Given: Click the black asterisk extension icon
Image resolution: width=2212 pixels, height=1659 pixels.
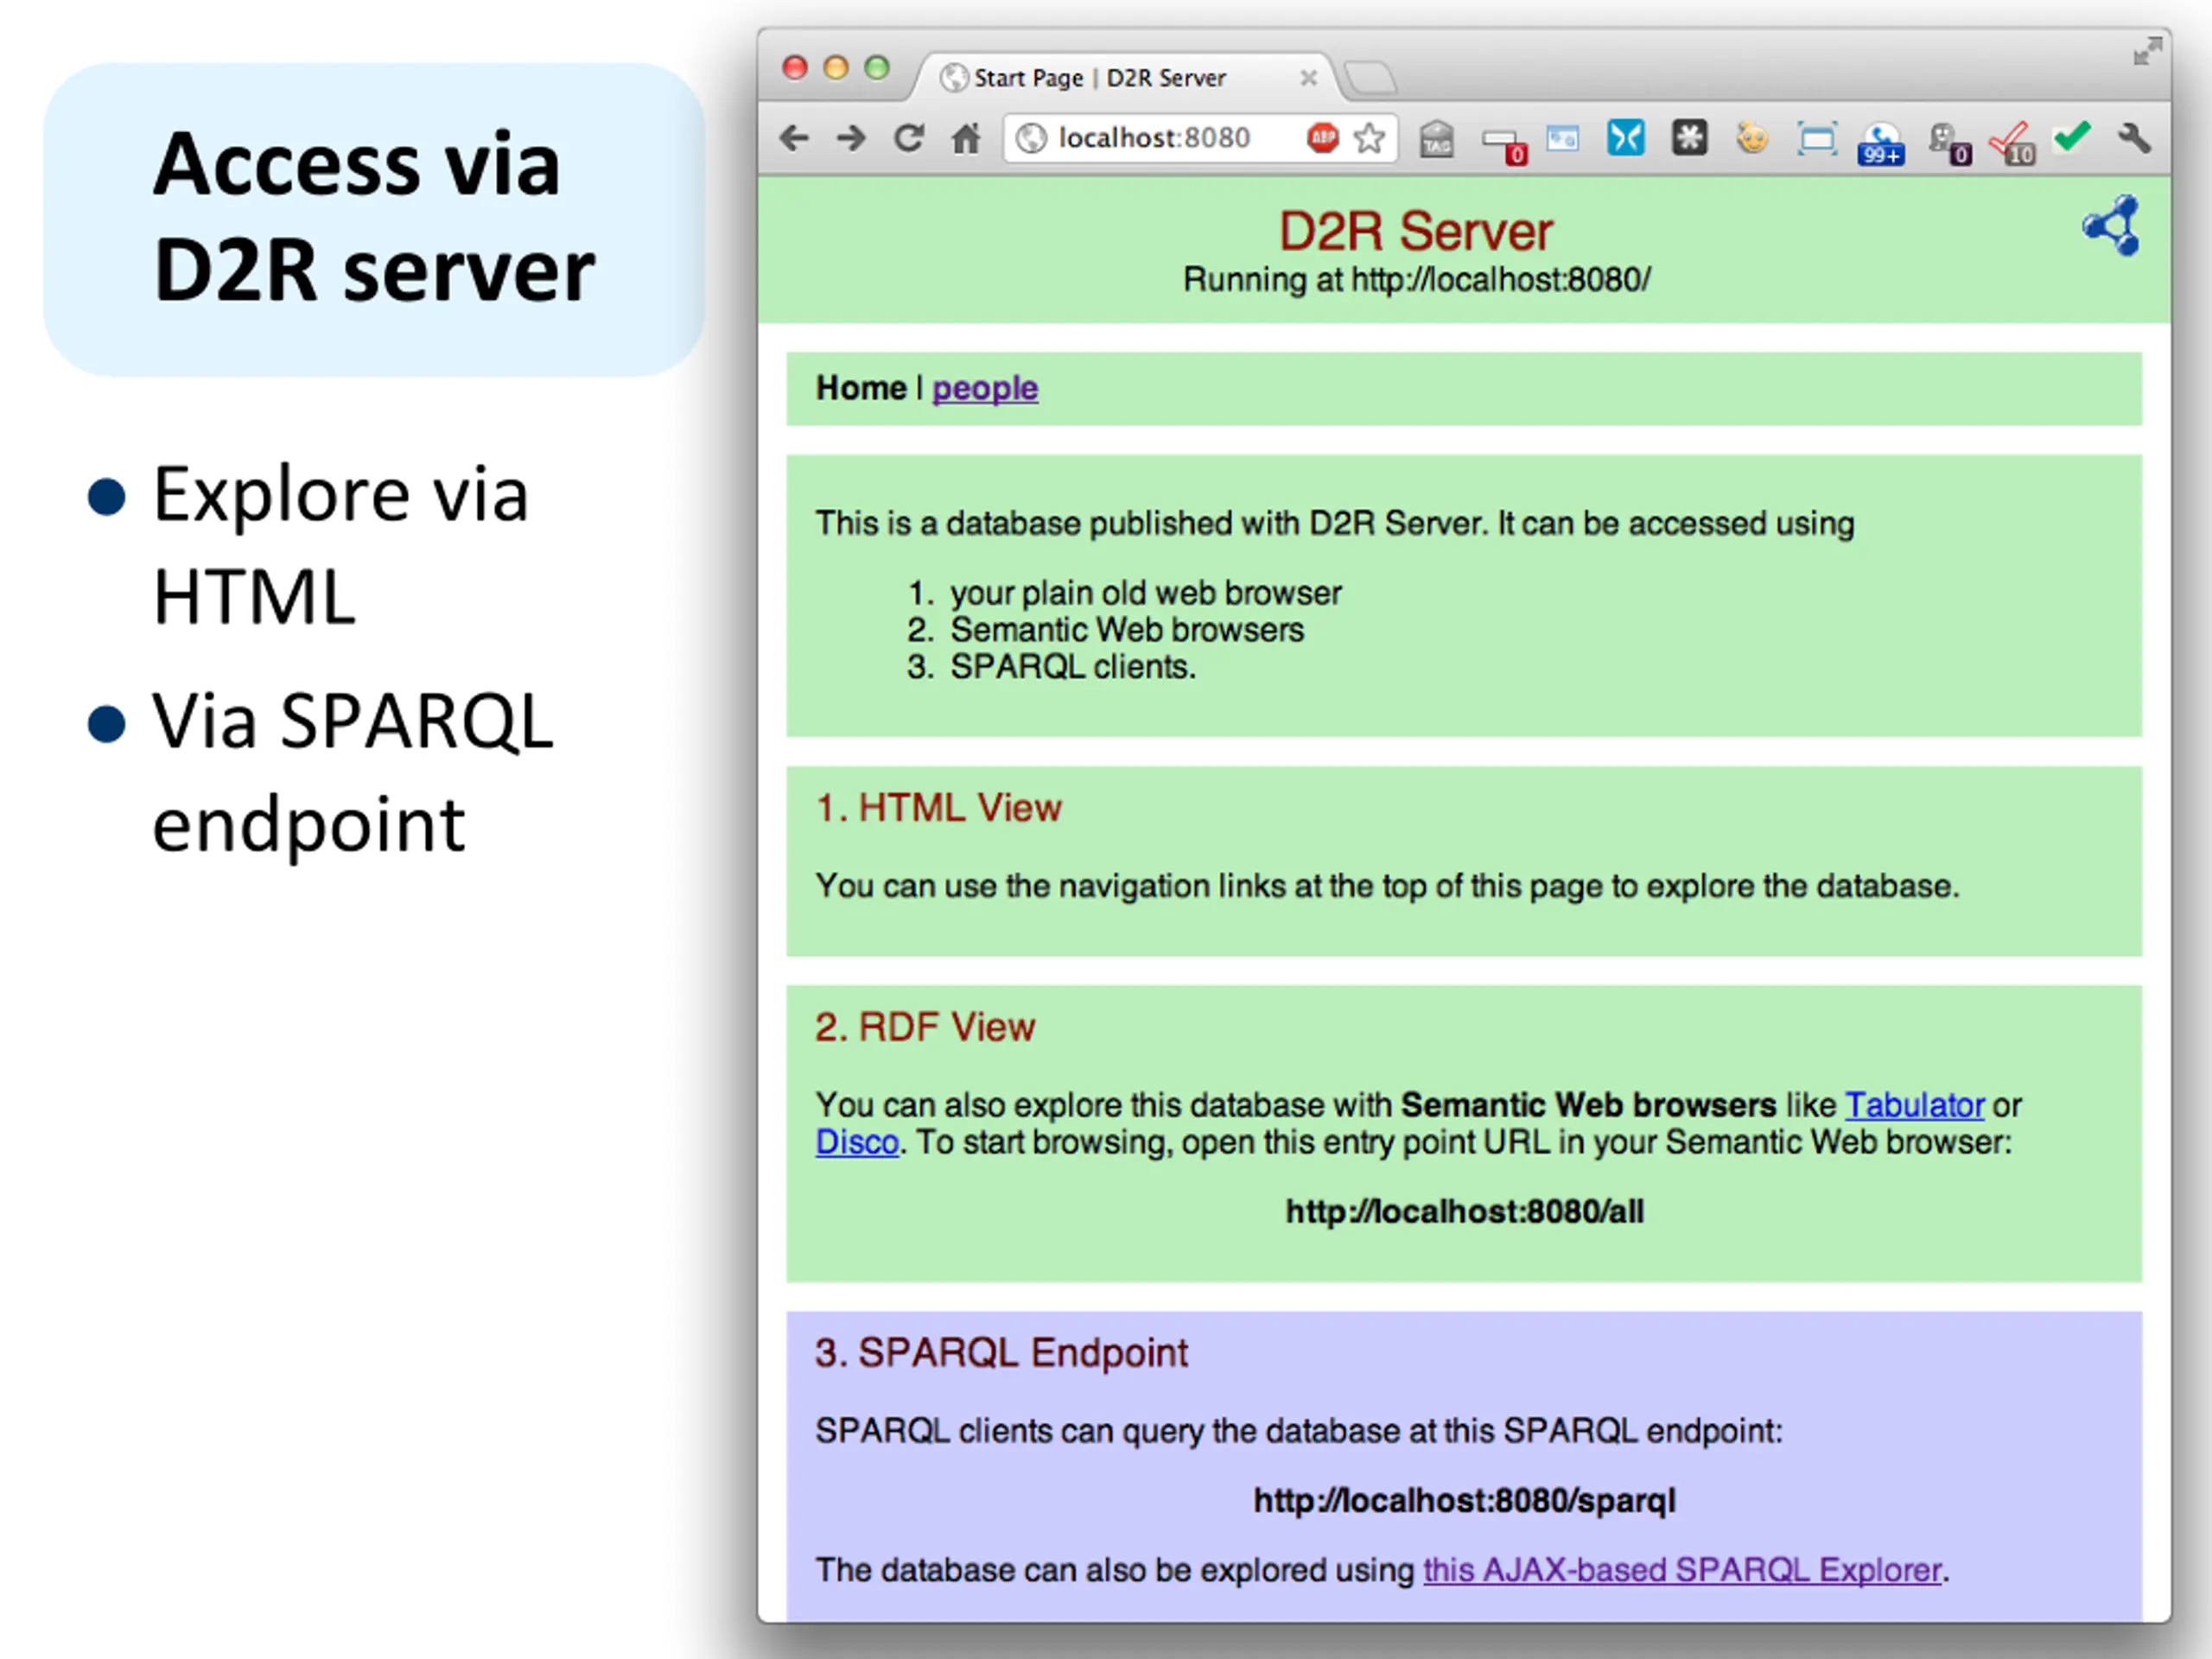Looking at the screenshot, I should tap(1690, 138).
